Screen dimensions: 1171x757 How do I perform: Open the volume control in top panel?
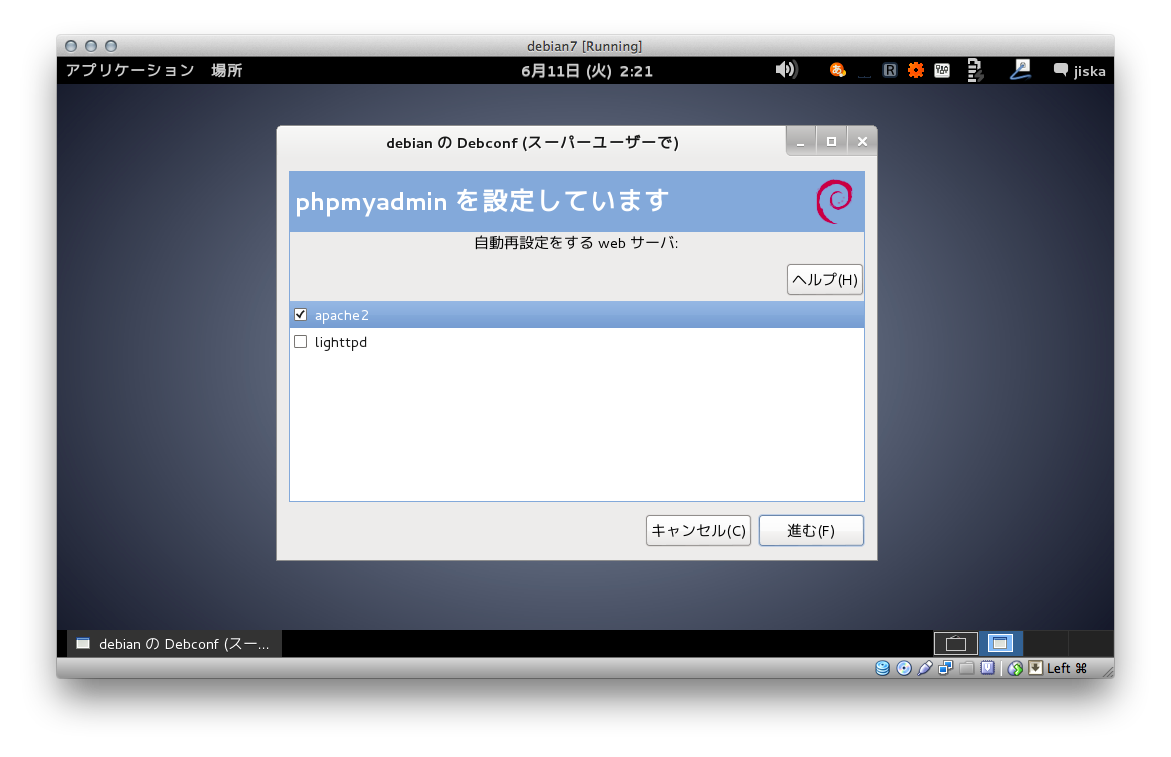click(786, 70)
